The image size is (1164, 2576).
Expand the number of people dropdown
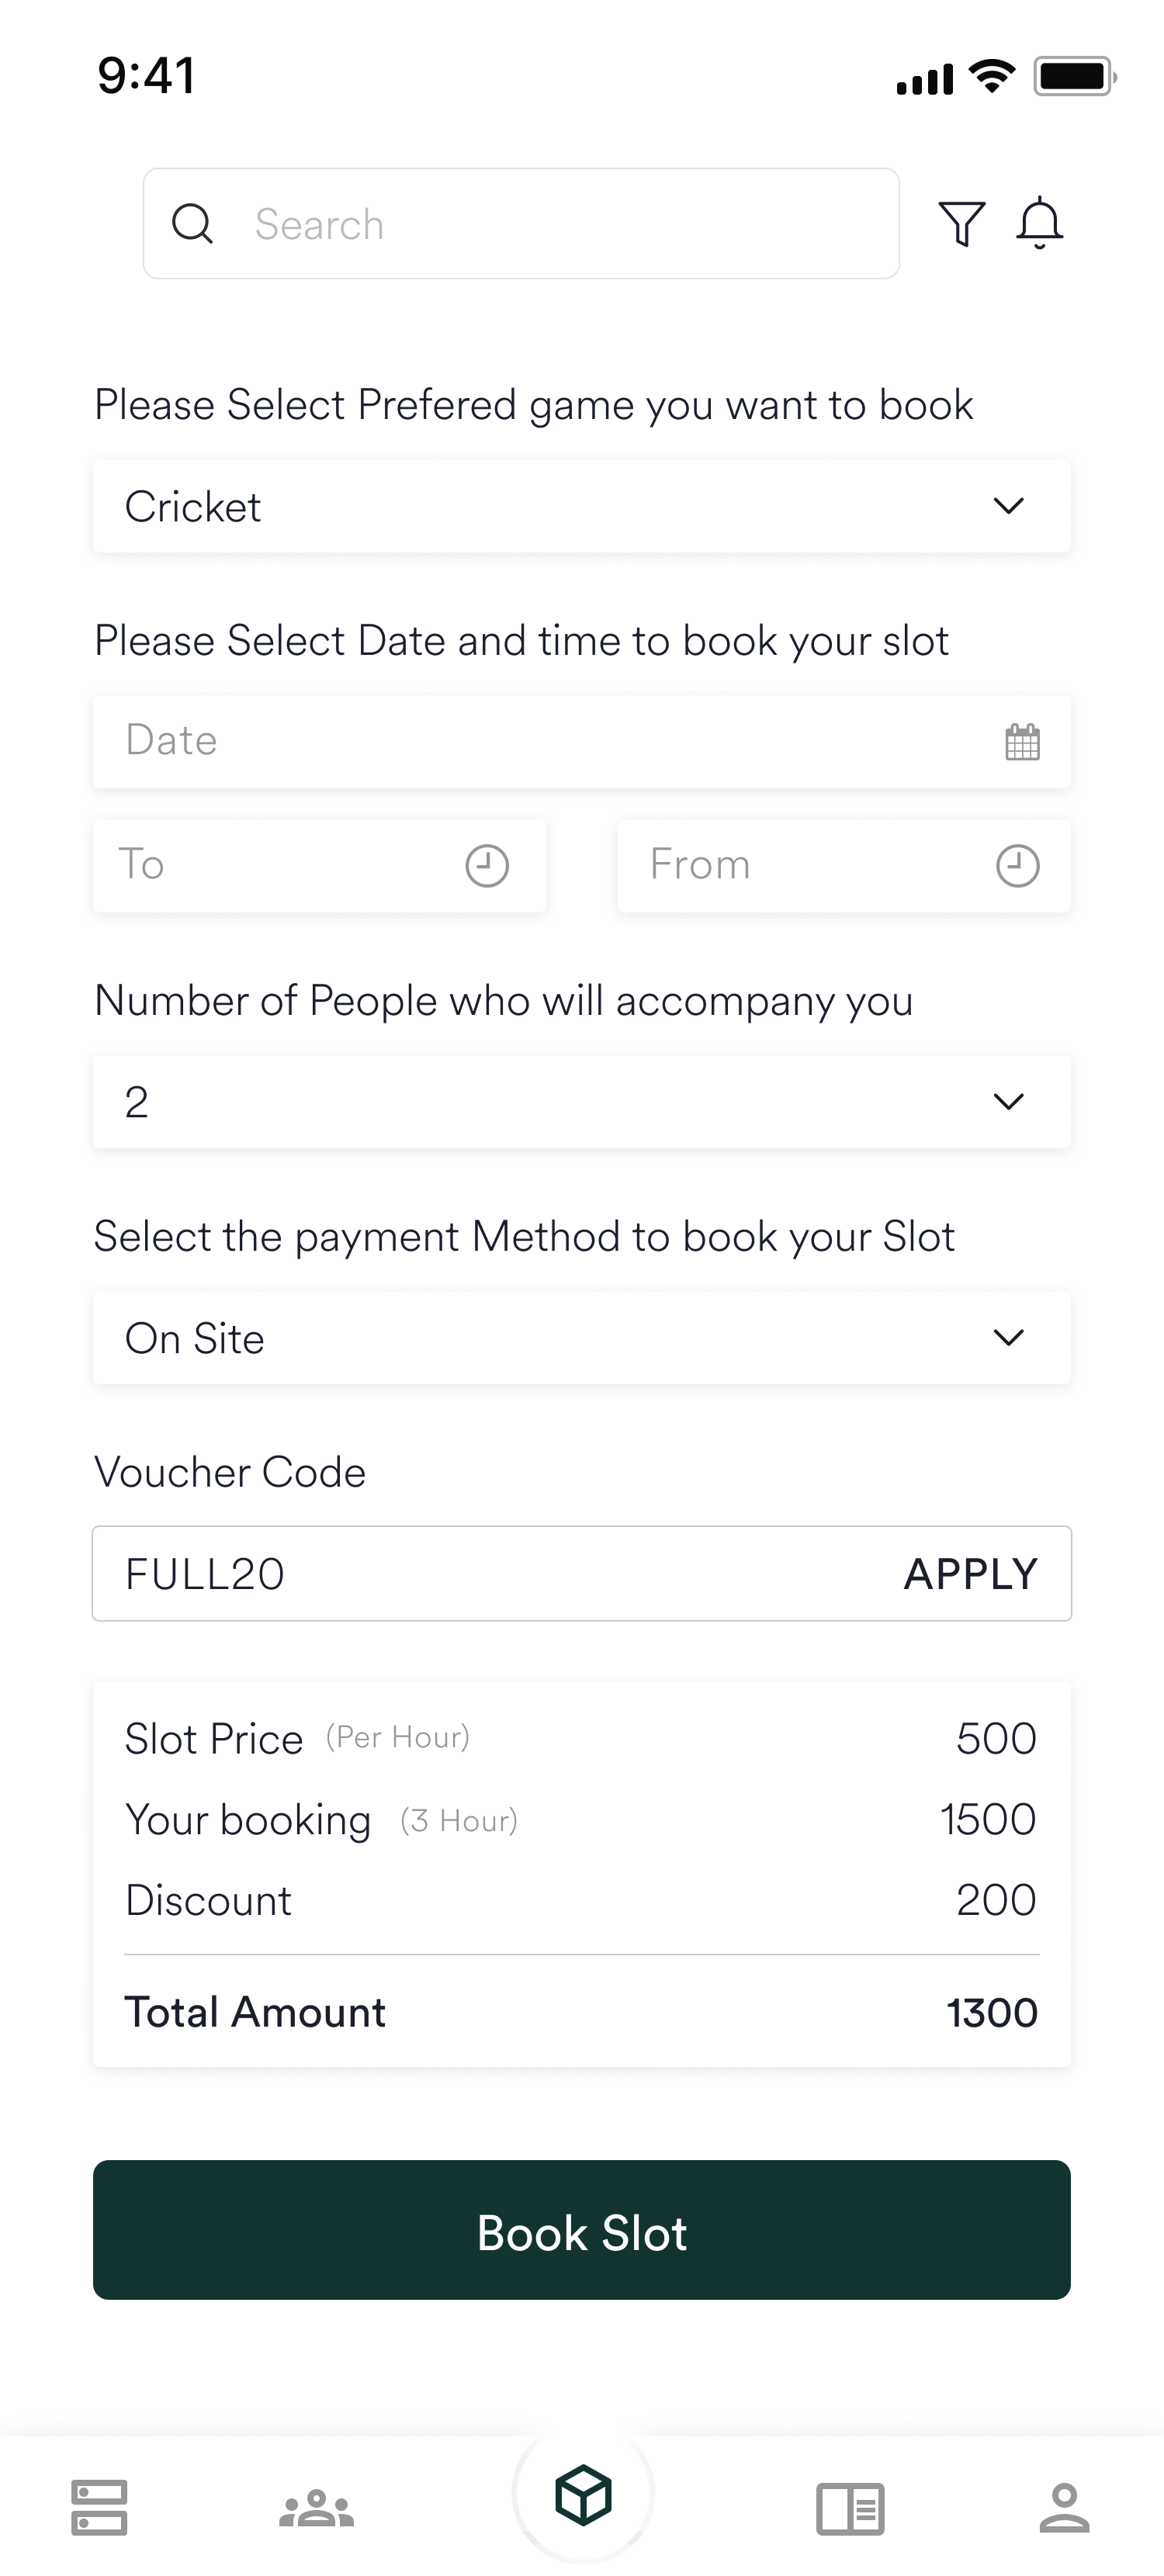[x=582, y=1102]
